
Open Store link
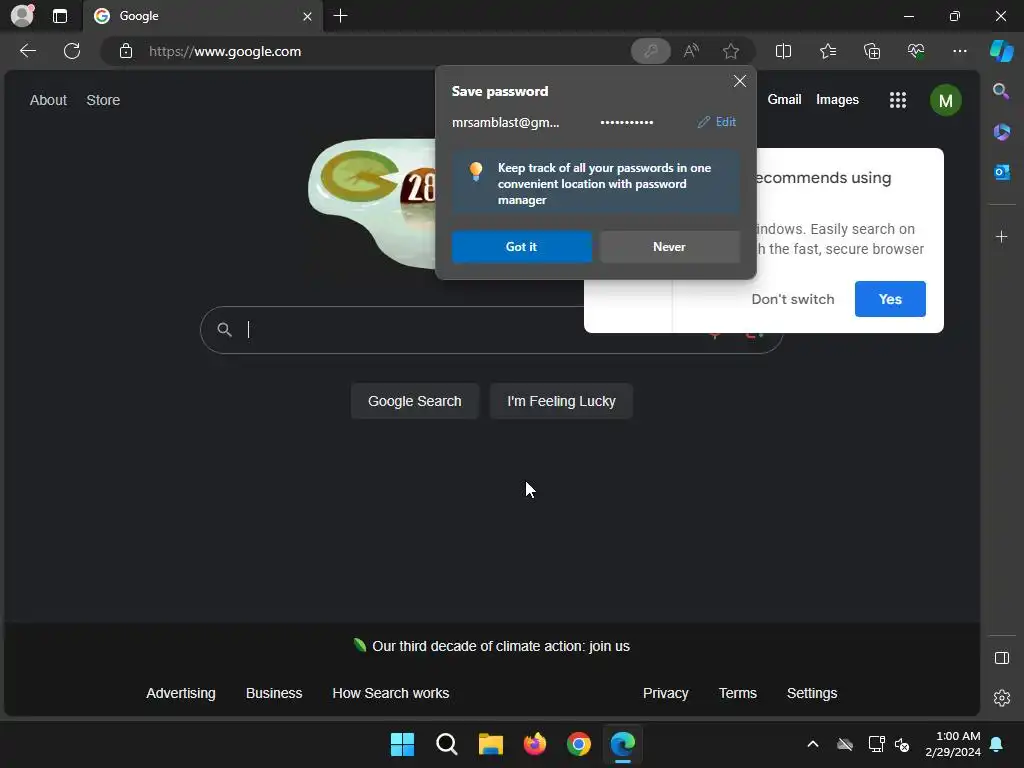[x=103, y=100]
